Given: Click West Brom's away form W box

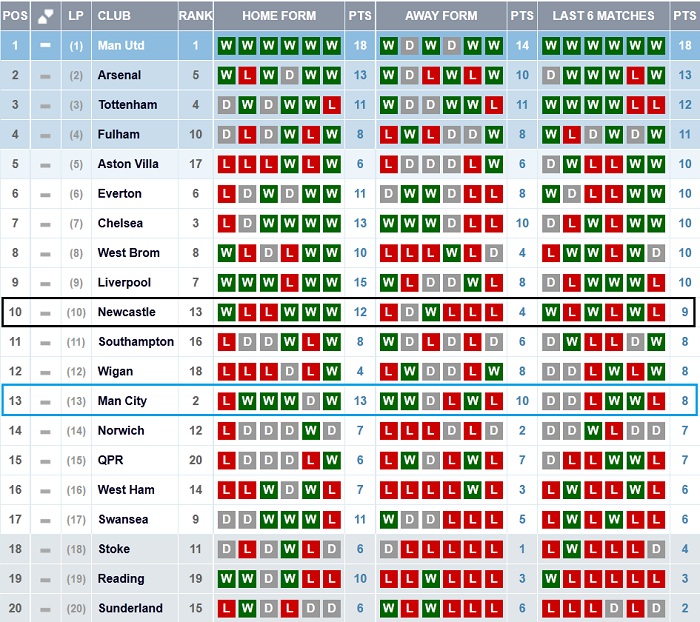Looking at the screenshot, I should pos(452,253).
